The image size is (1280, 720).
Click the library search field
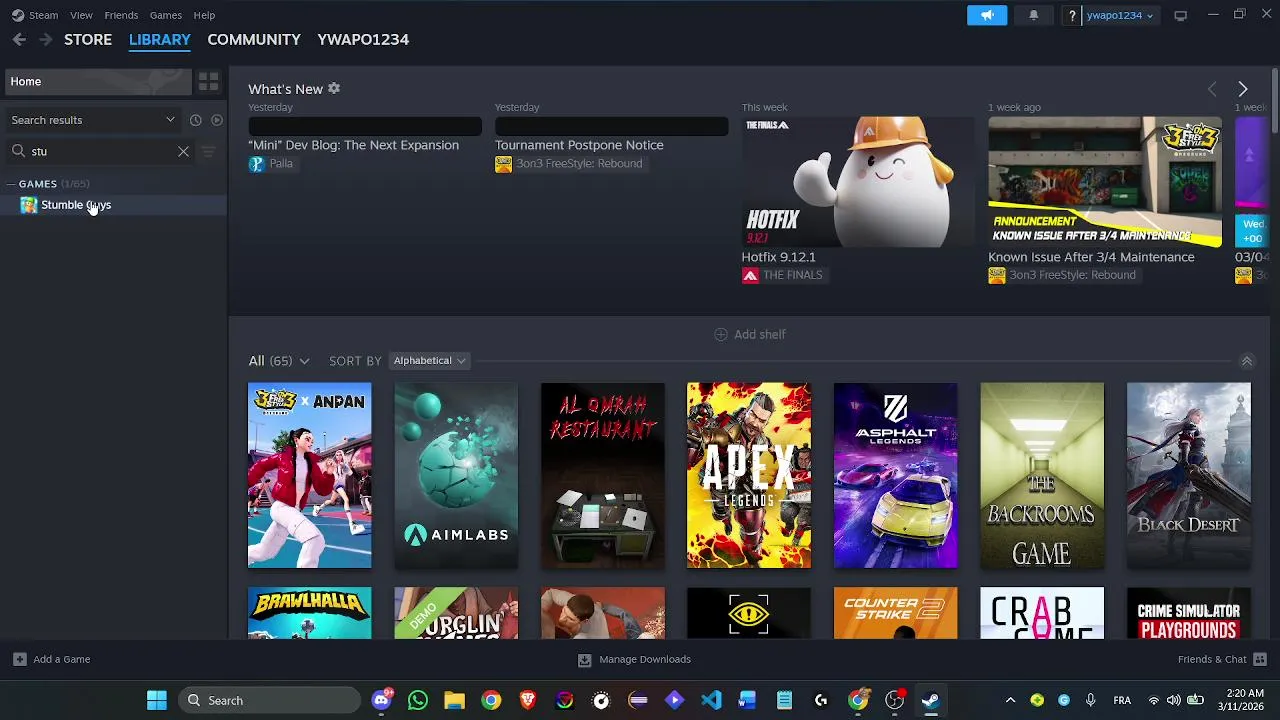(100, 151)
